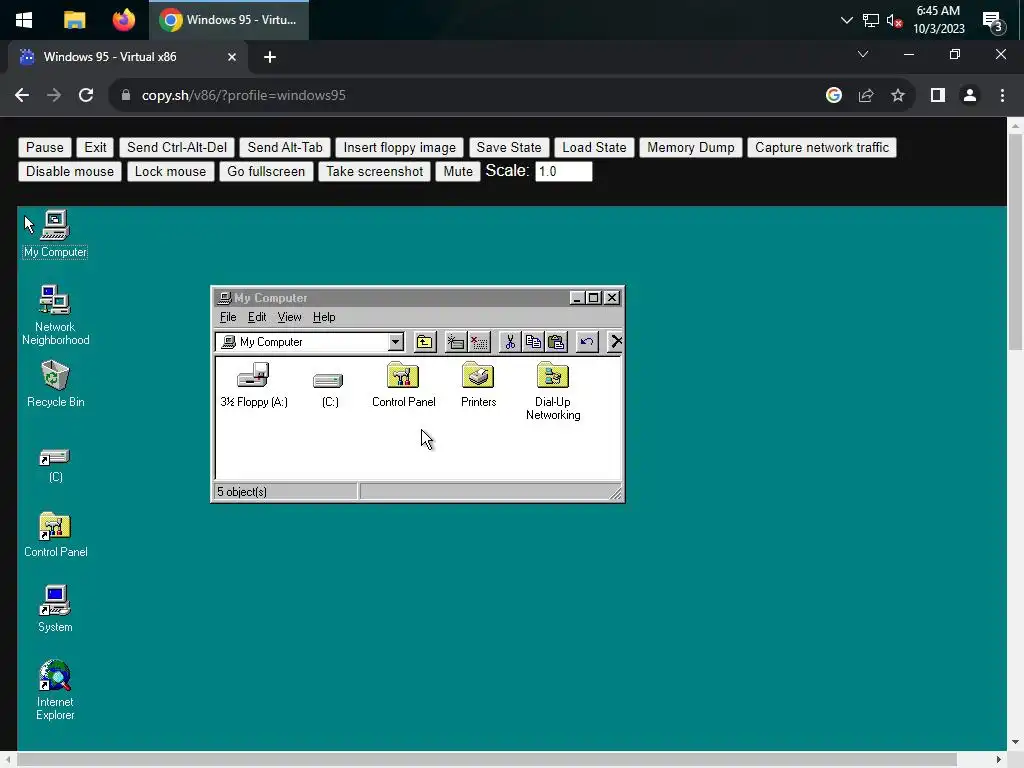Click the Memory Dump button

coord(690,148)
